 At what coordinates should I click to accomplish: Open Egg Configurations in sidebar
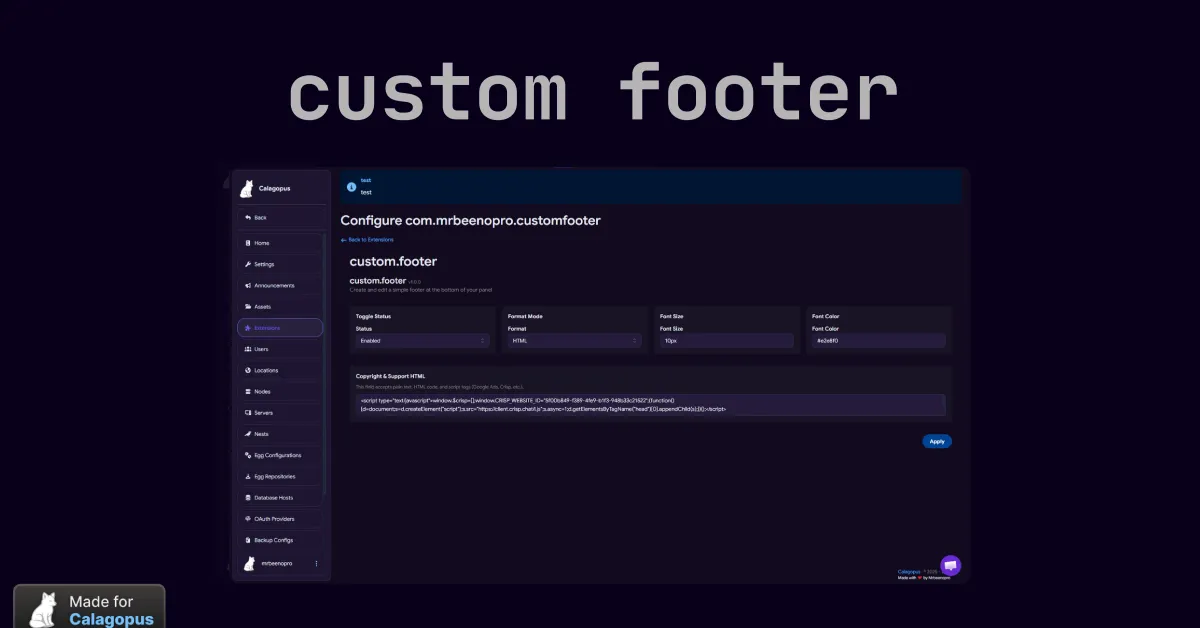point(280,455)
